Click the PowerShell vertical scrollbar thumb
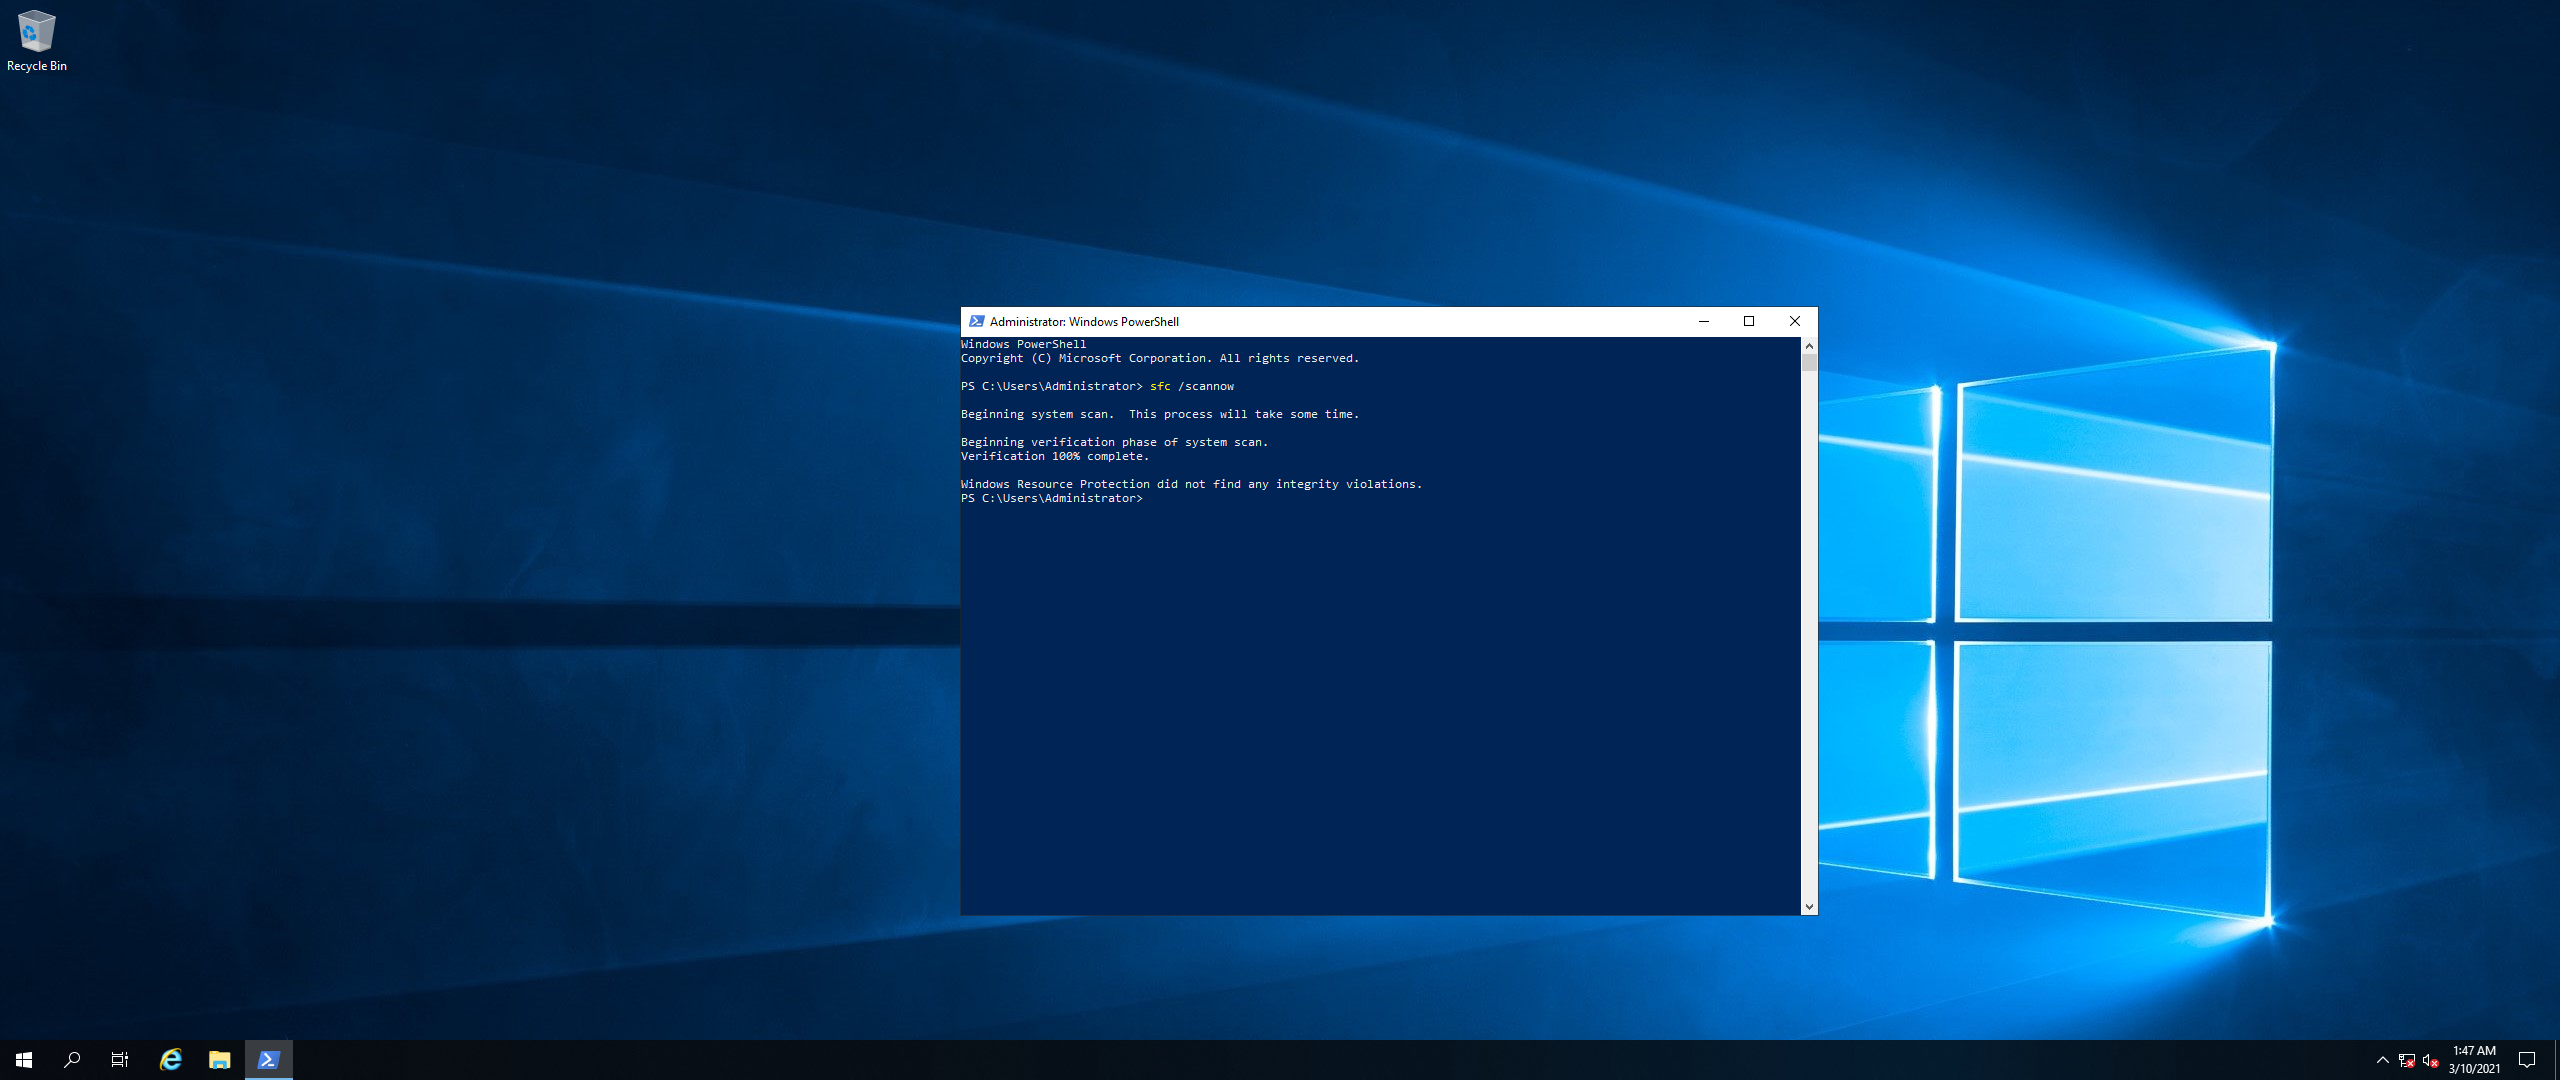This screenshot has height=1080, width=2560. [x=1809, y=362]
